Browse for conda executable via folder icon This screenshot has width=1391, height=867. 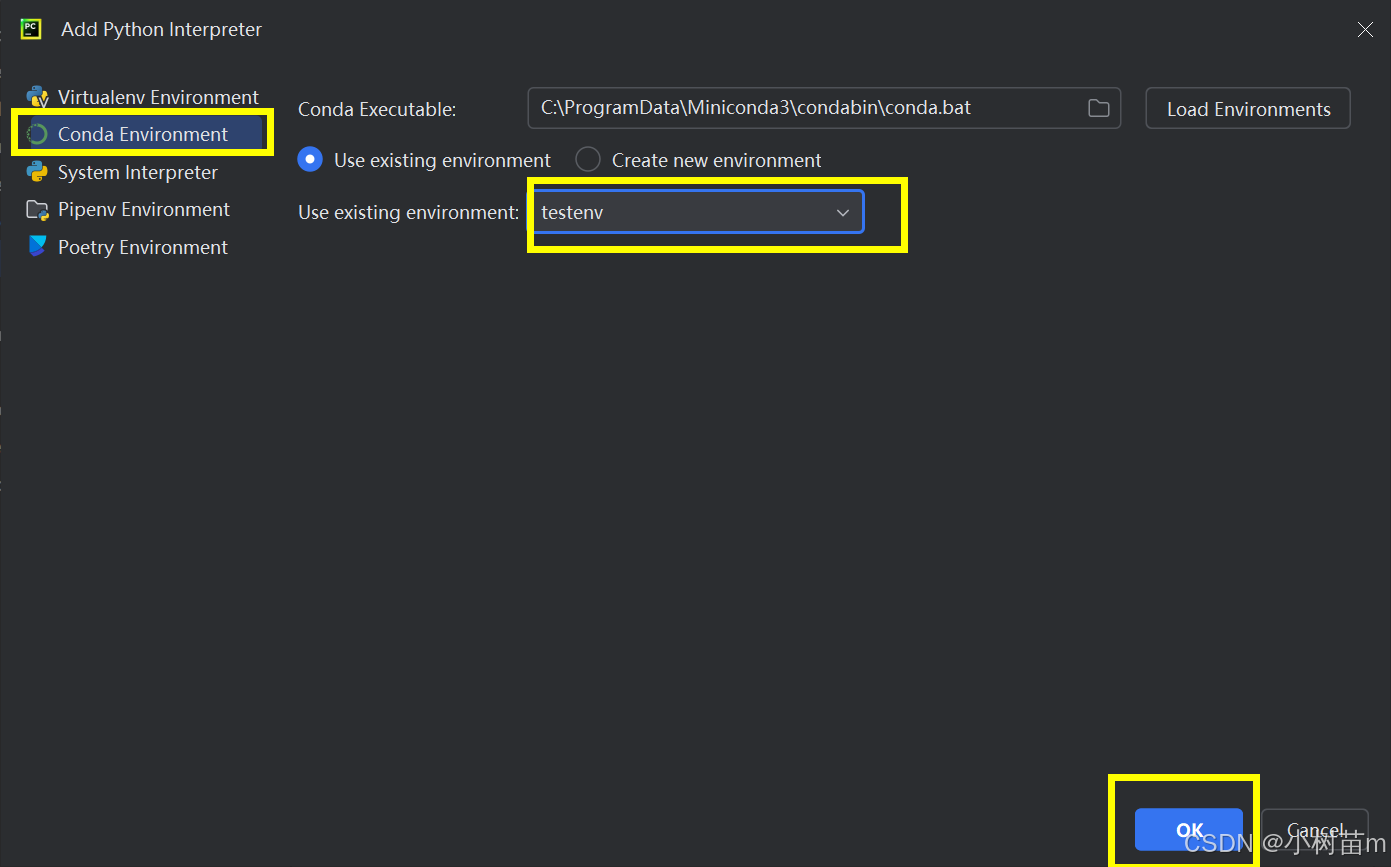(x=1098, y=108)
